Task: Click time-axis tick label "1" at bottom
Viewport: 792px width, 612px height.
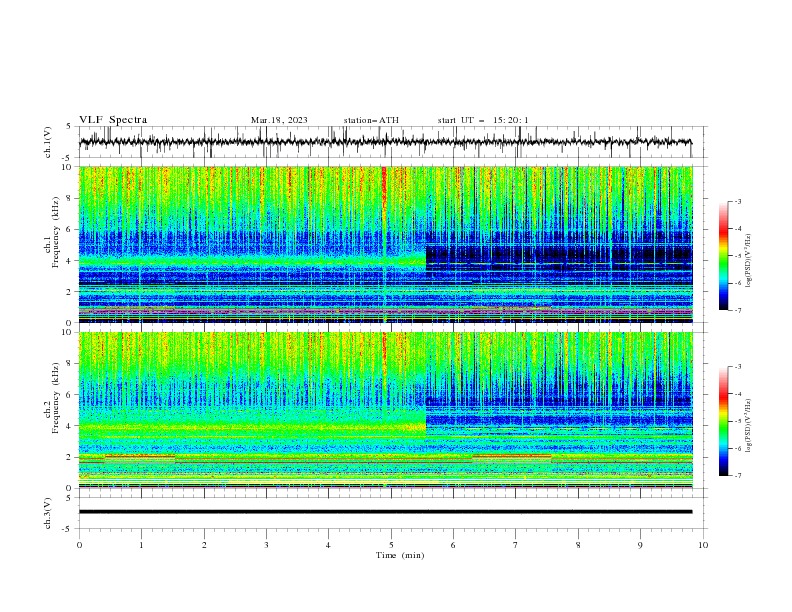Action: tap(141, 545)
